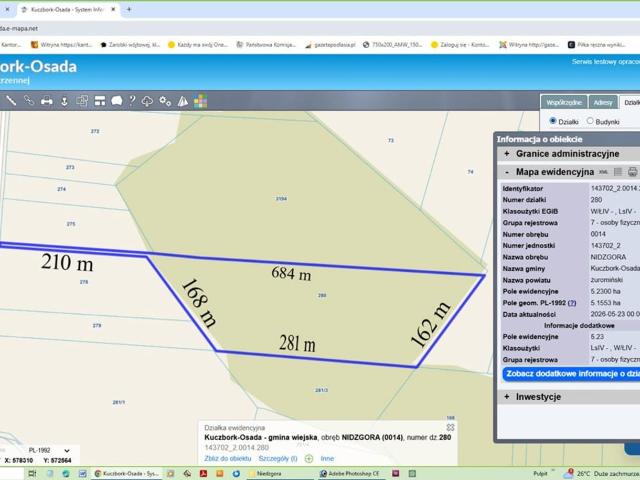Open the PL-1992 coordinate system dropdown
This screenshot has width=640, height=480.
pyautogui.click(x=49, y=450)
